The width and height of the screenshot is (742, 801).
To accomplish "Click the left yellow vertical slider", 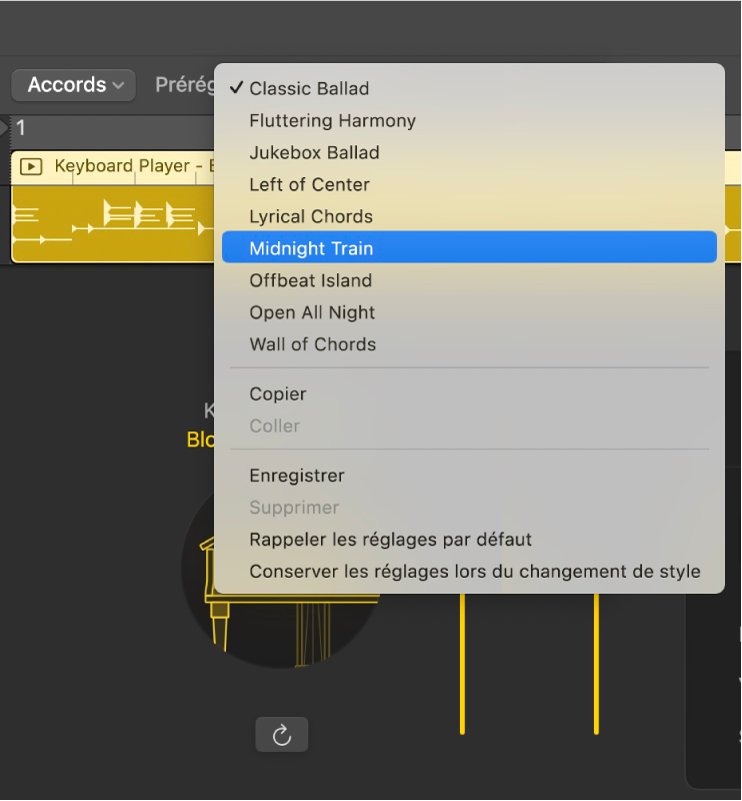I will [462, 663].
